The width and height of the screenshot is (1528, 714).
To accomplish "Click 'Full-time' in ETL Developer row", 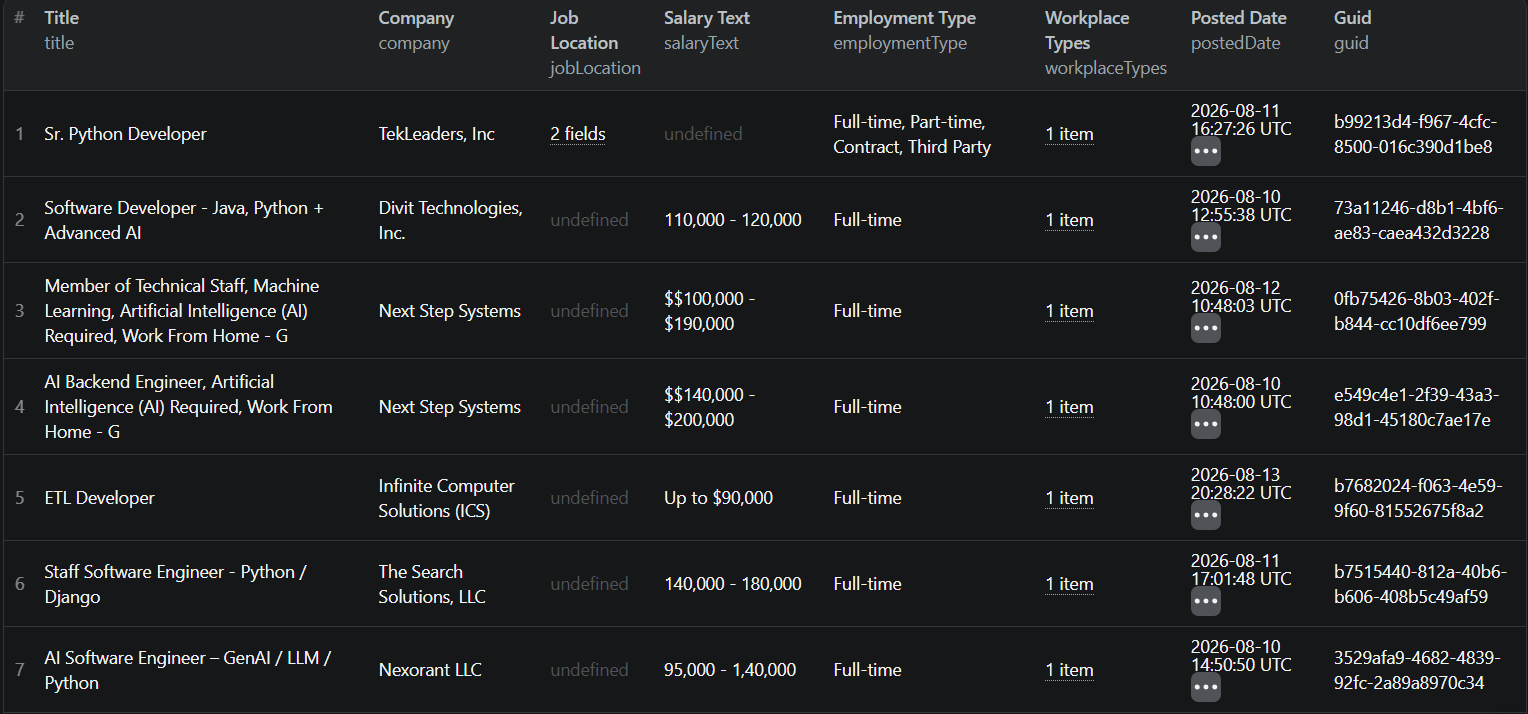I will pos(867,498).
